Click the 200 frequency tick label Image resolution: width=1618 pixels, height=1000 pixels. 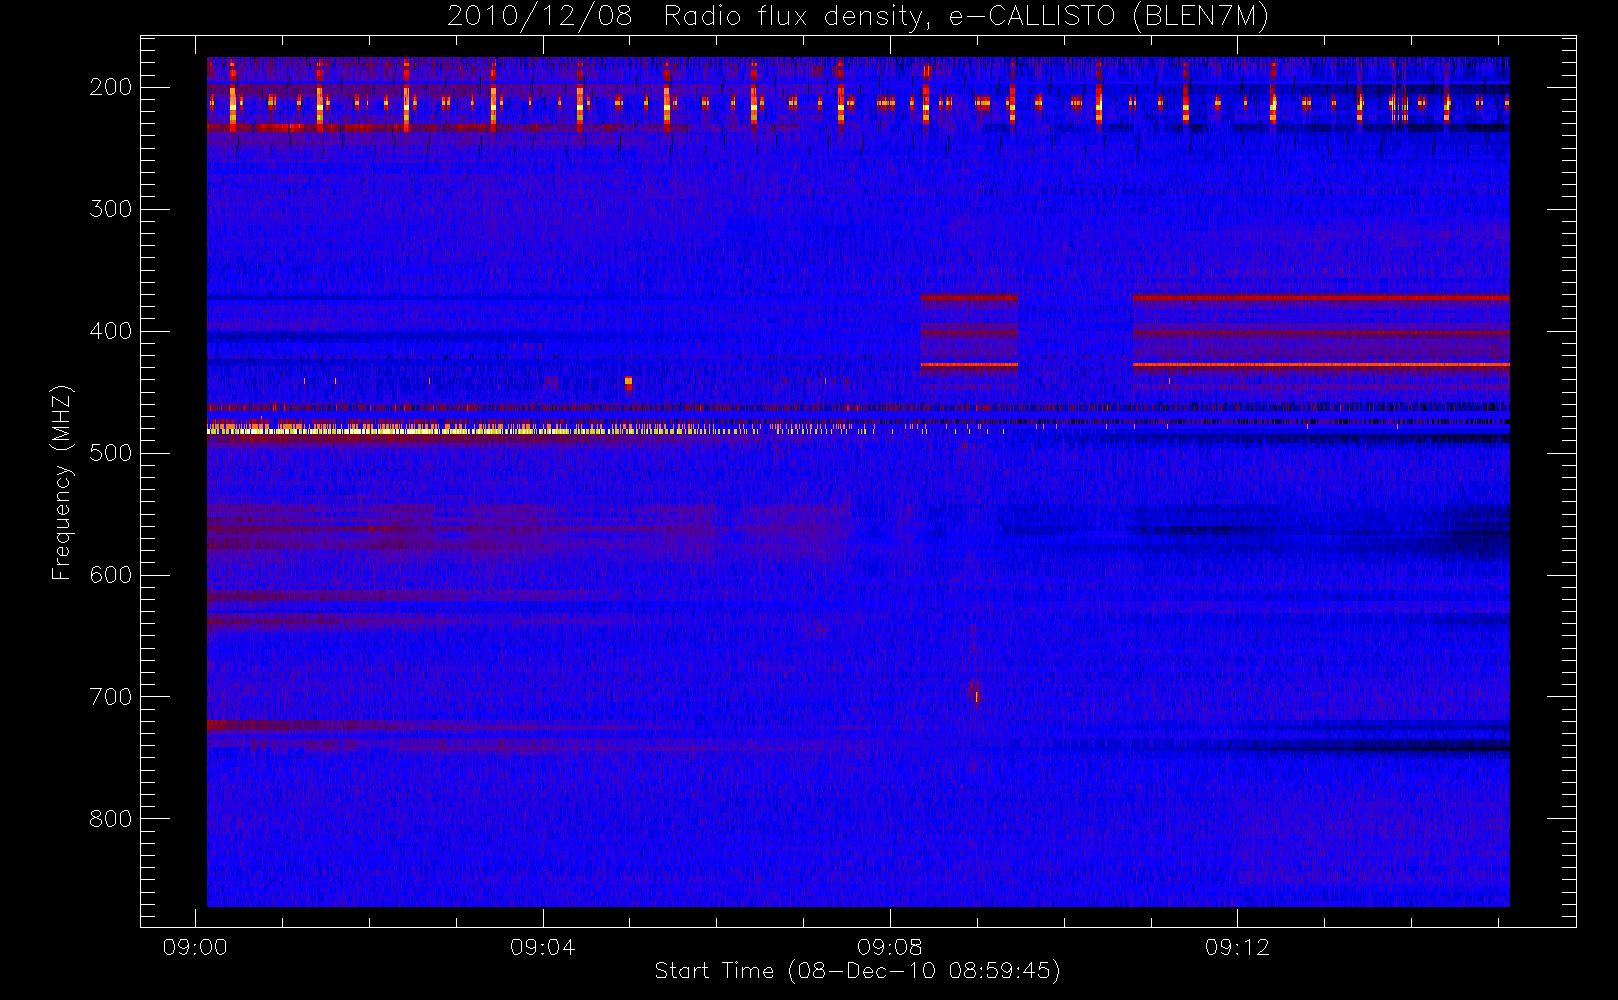(x=111, y=87)
